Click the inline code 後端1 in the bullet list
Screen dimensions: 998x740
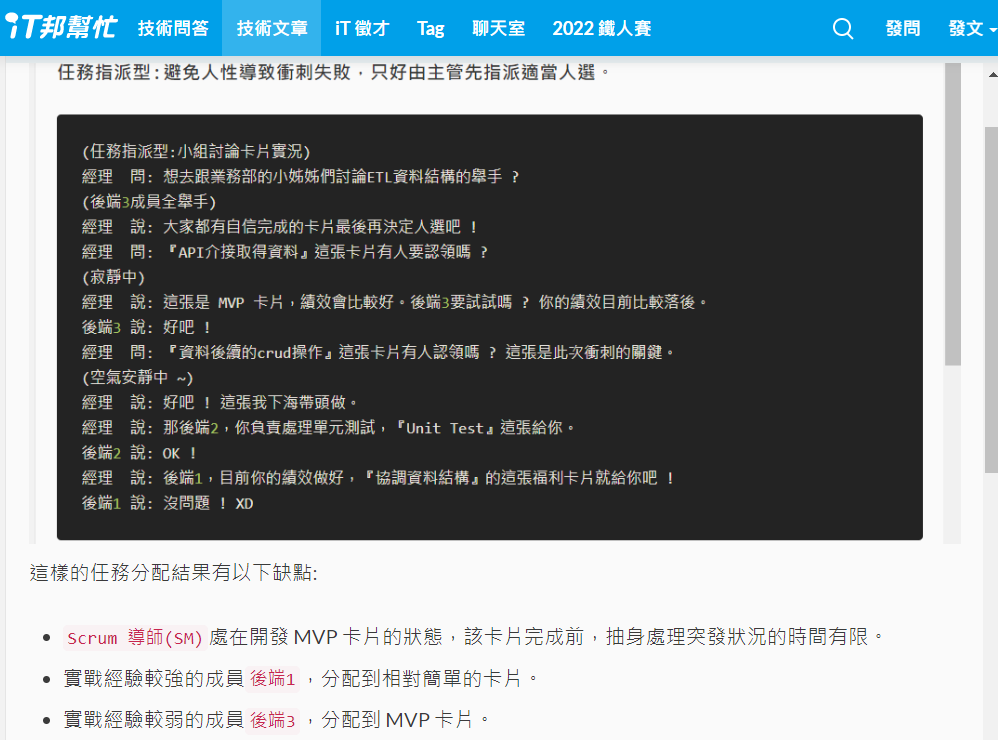click(272, 679)
